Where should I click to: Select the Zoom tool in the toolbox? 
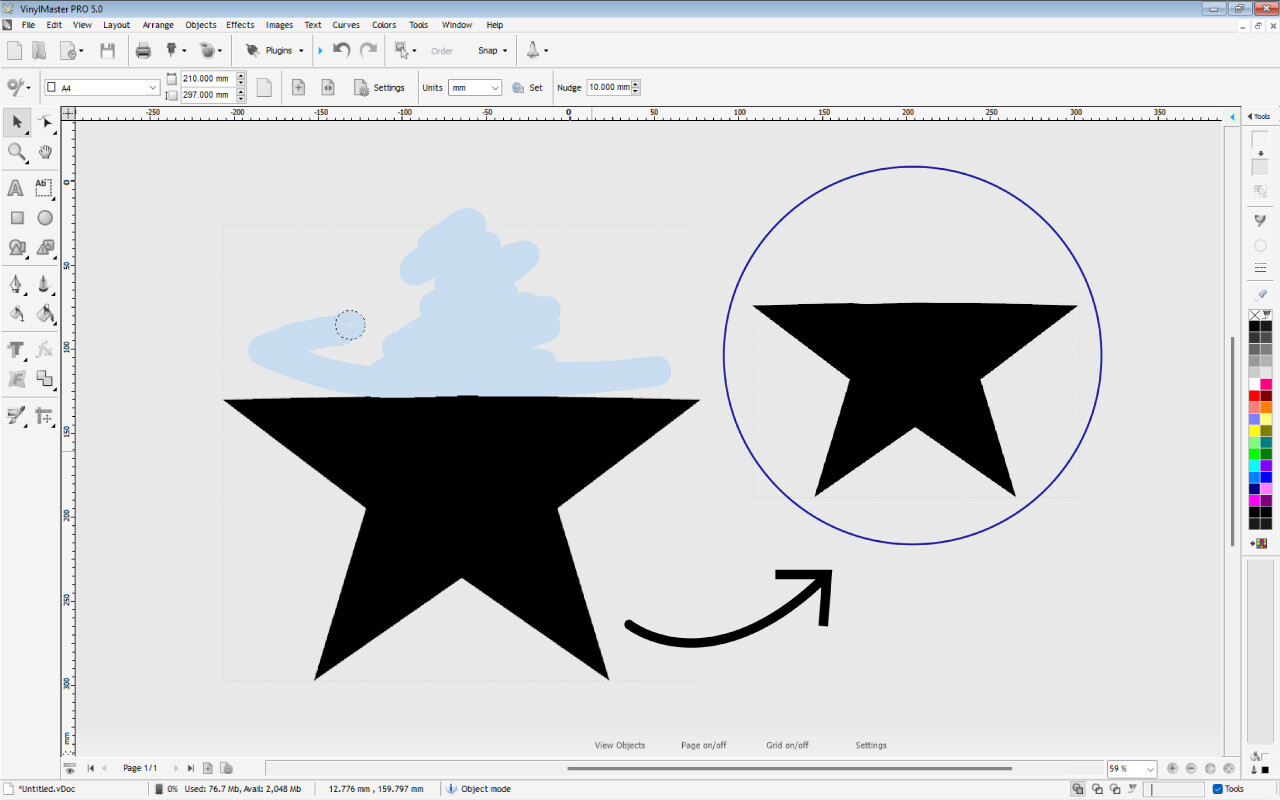pos(16,153)
